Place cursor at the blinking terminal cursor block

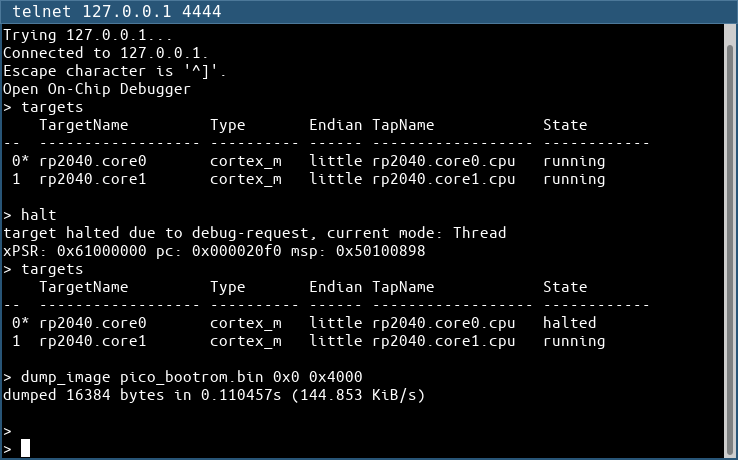coord(26,448)
